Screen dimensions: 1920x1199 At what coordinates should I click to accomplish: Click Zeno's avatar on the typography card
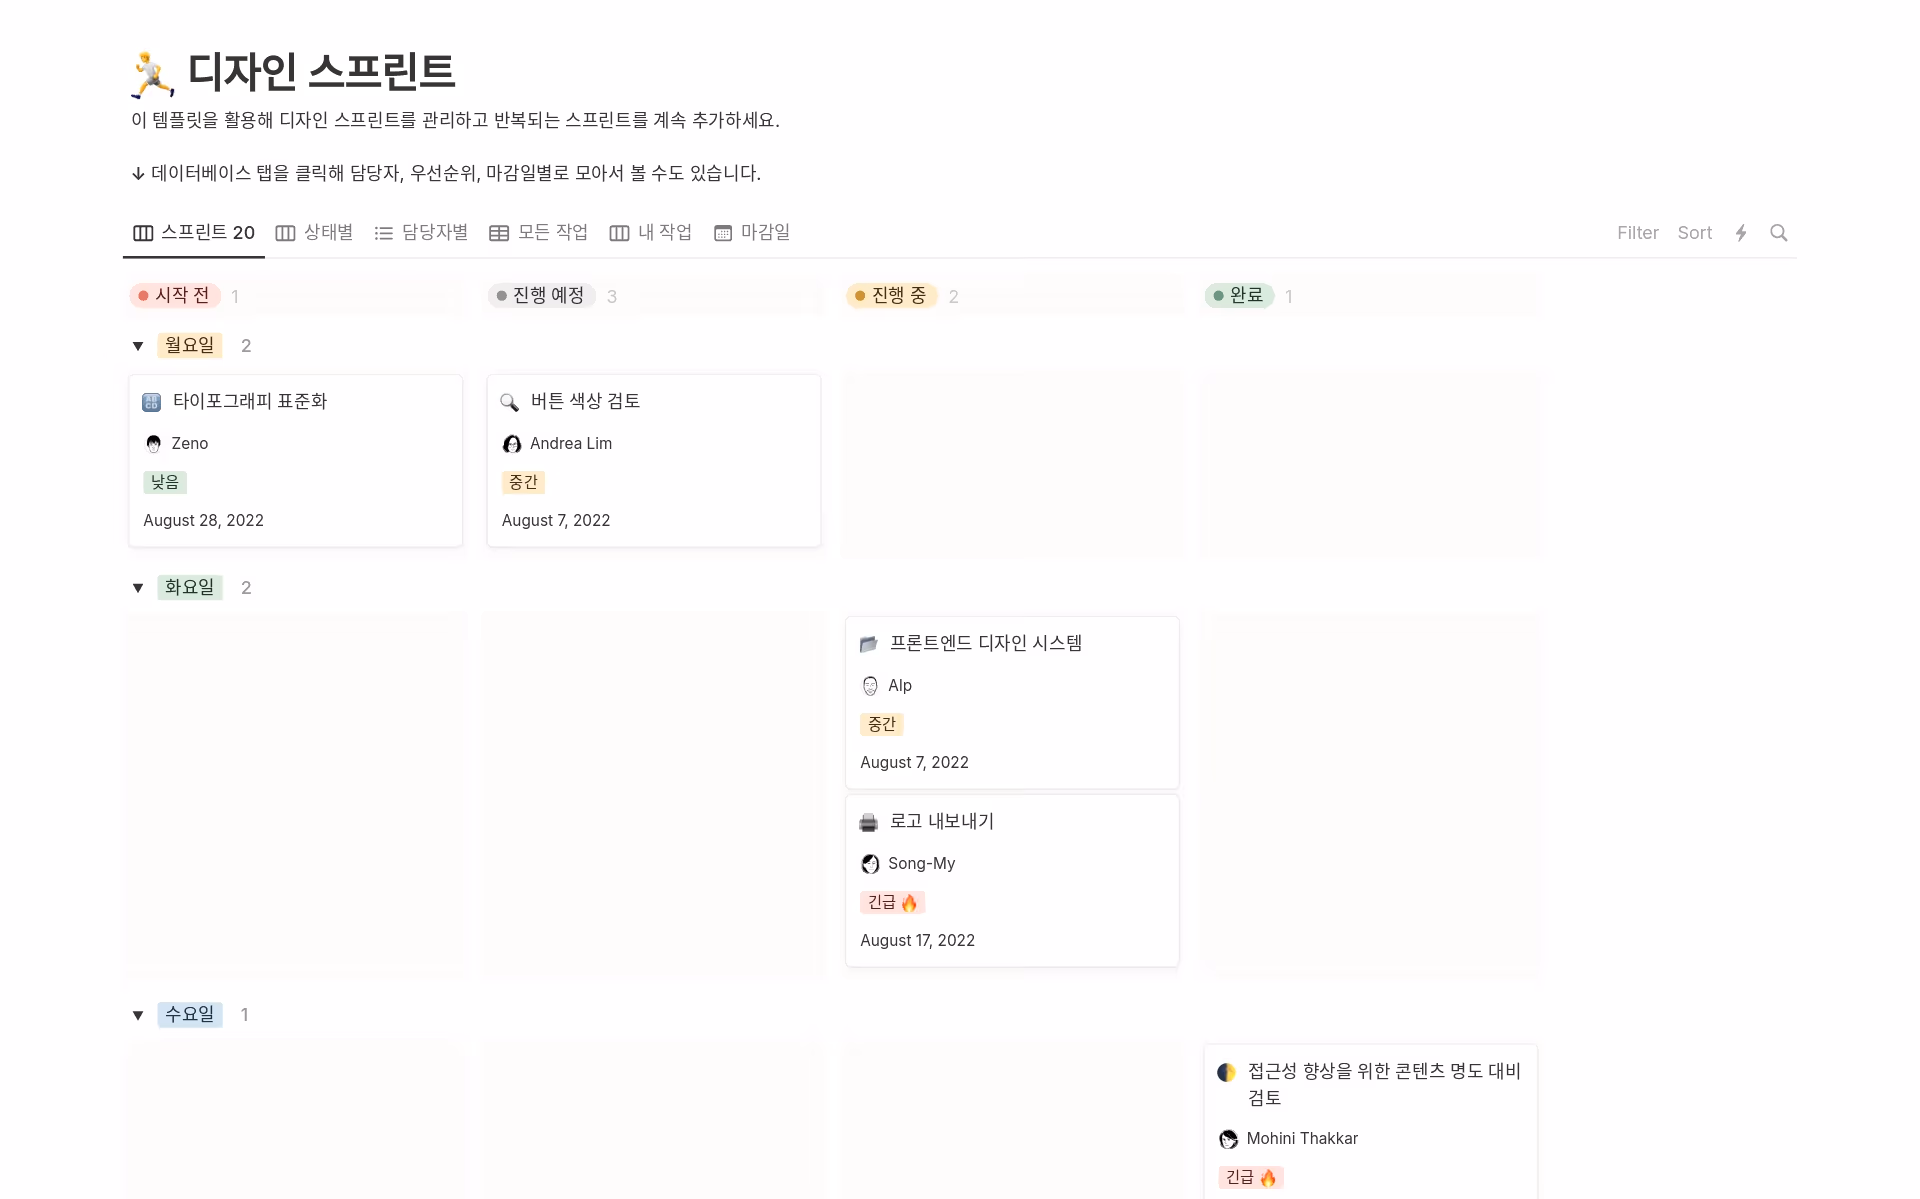coord(153,443)
